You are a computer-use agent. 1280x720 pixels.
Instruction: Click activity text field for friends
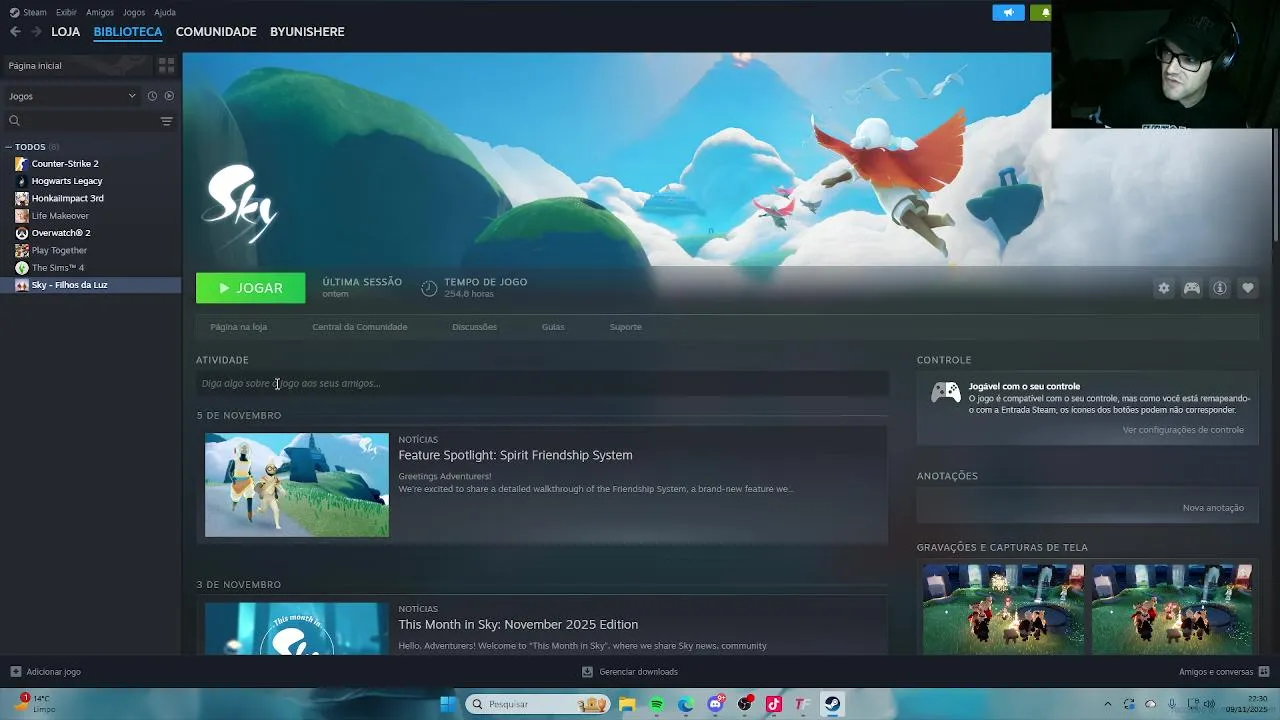click(542, 383)
